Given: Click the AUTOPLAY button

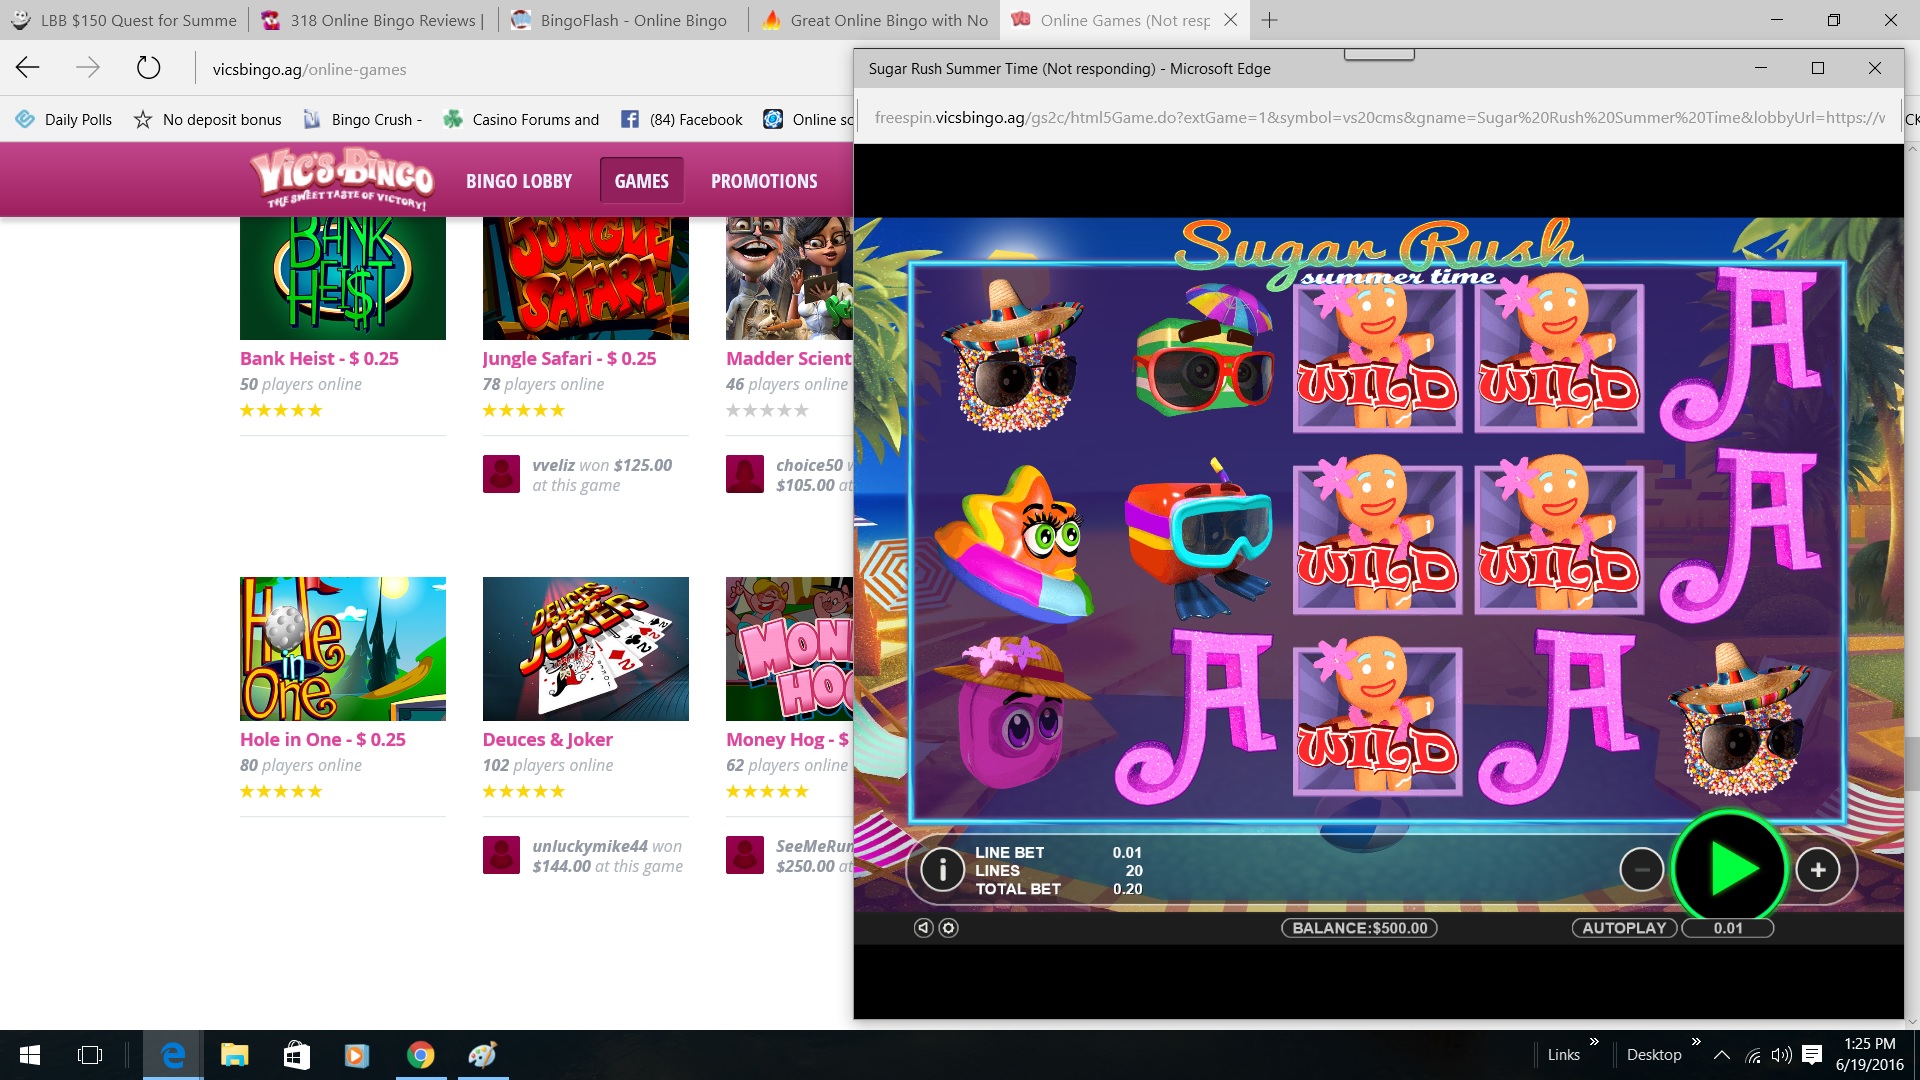Looking at the screenshot, I should pyautogui.click(x=1624, y=928).
